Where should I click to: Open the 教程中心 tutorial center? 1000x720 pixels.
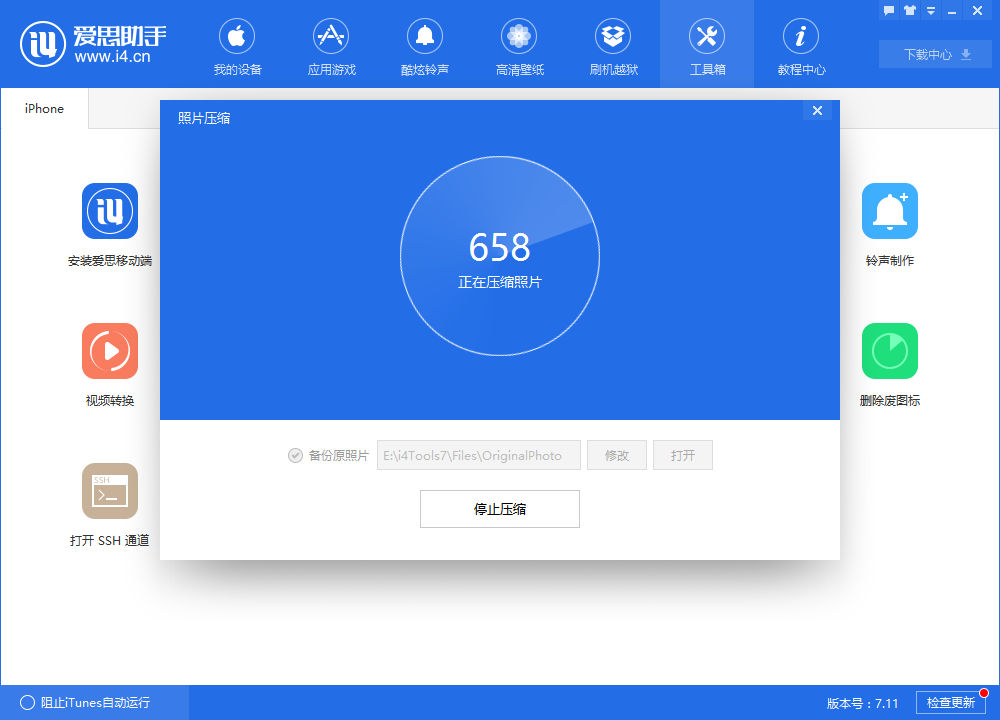801,45
